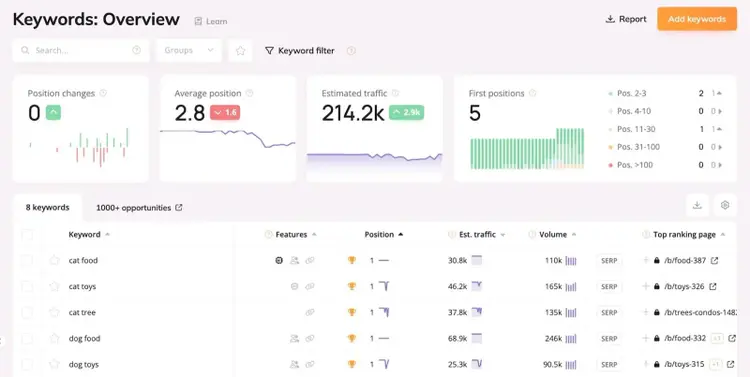
Task: Click SERP button for cat toys
Action: click(609, 287)
